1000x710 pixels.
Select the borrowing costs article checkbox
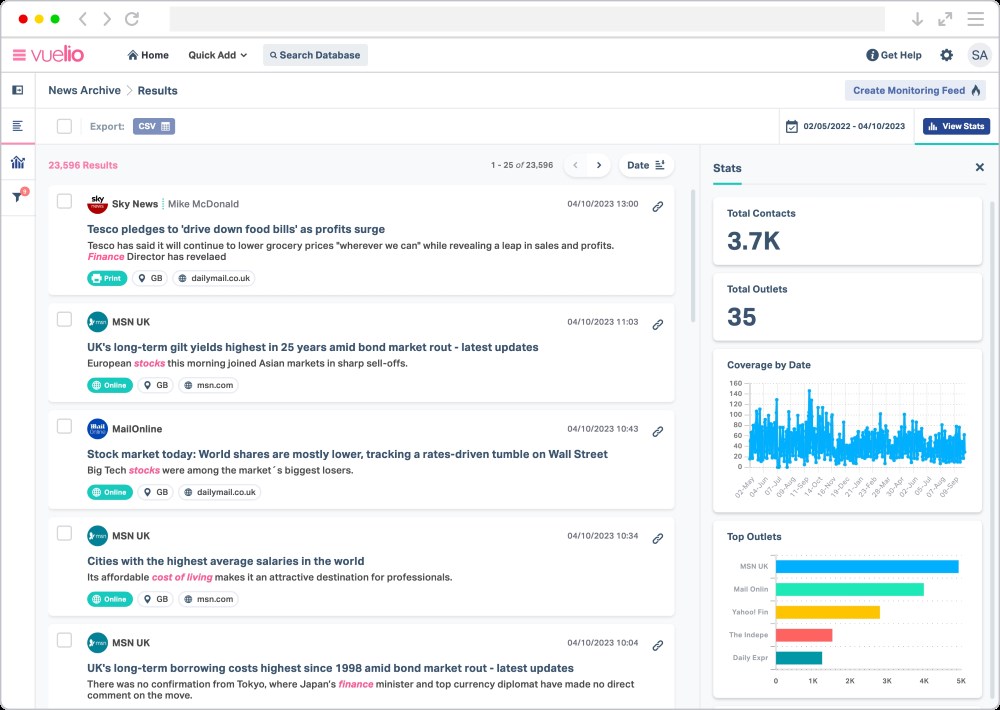(x=64, y=640)
